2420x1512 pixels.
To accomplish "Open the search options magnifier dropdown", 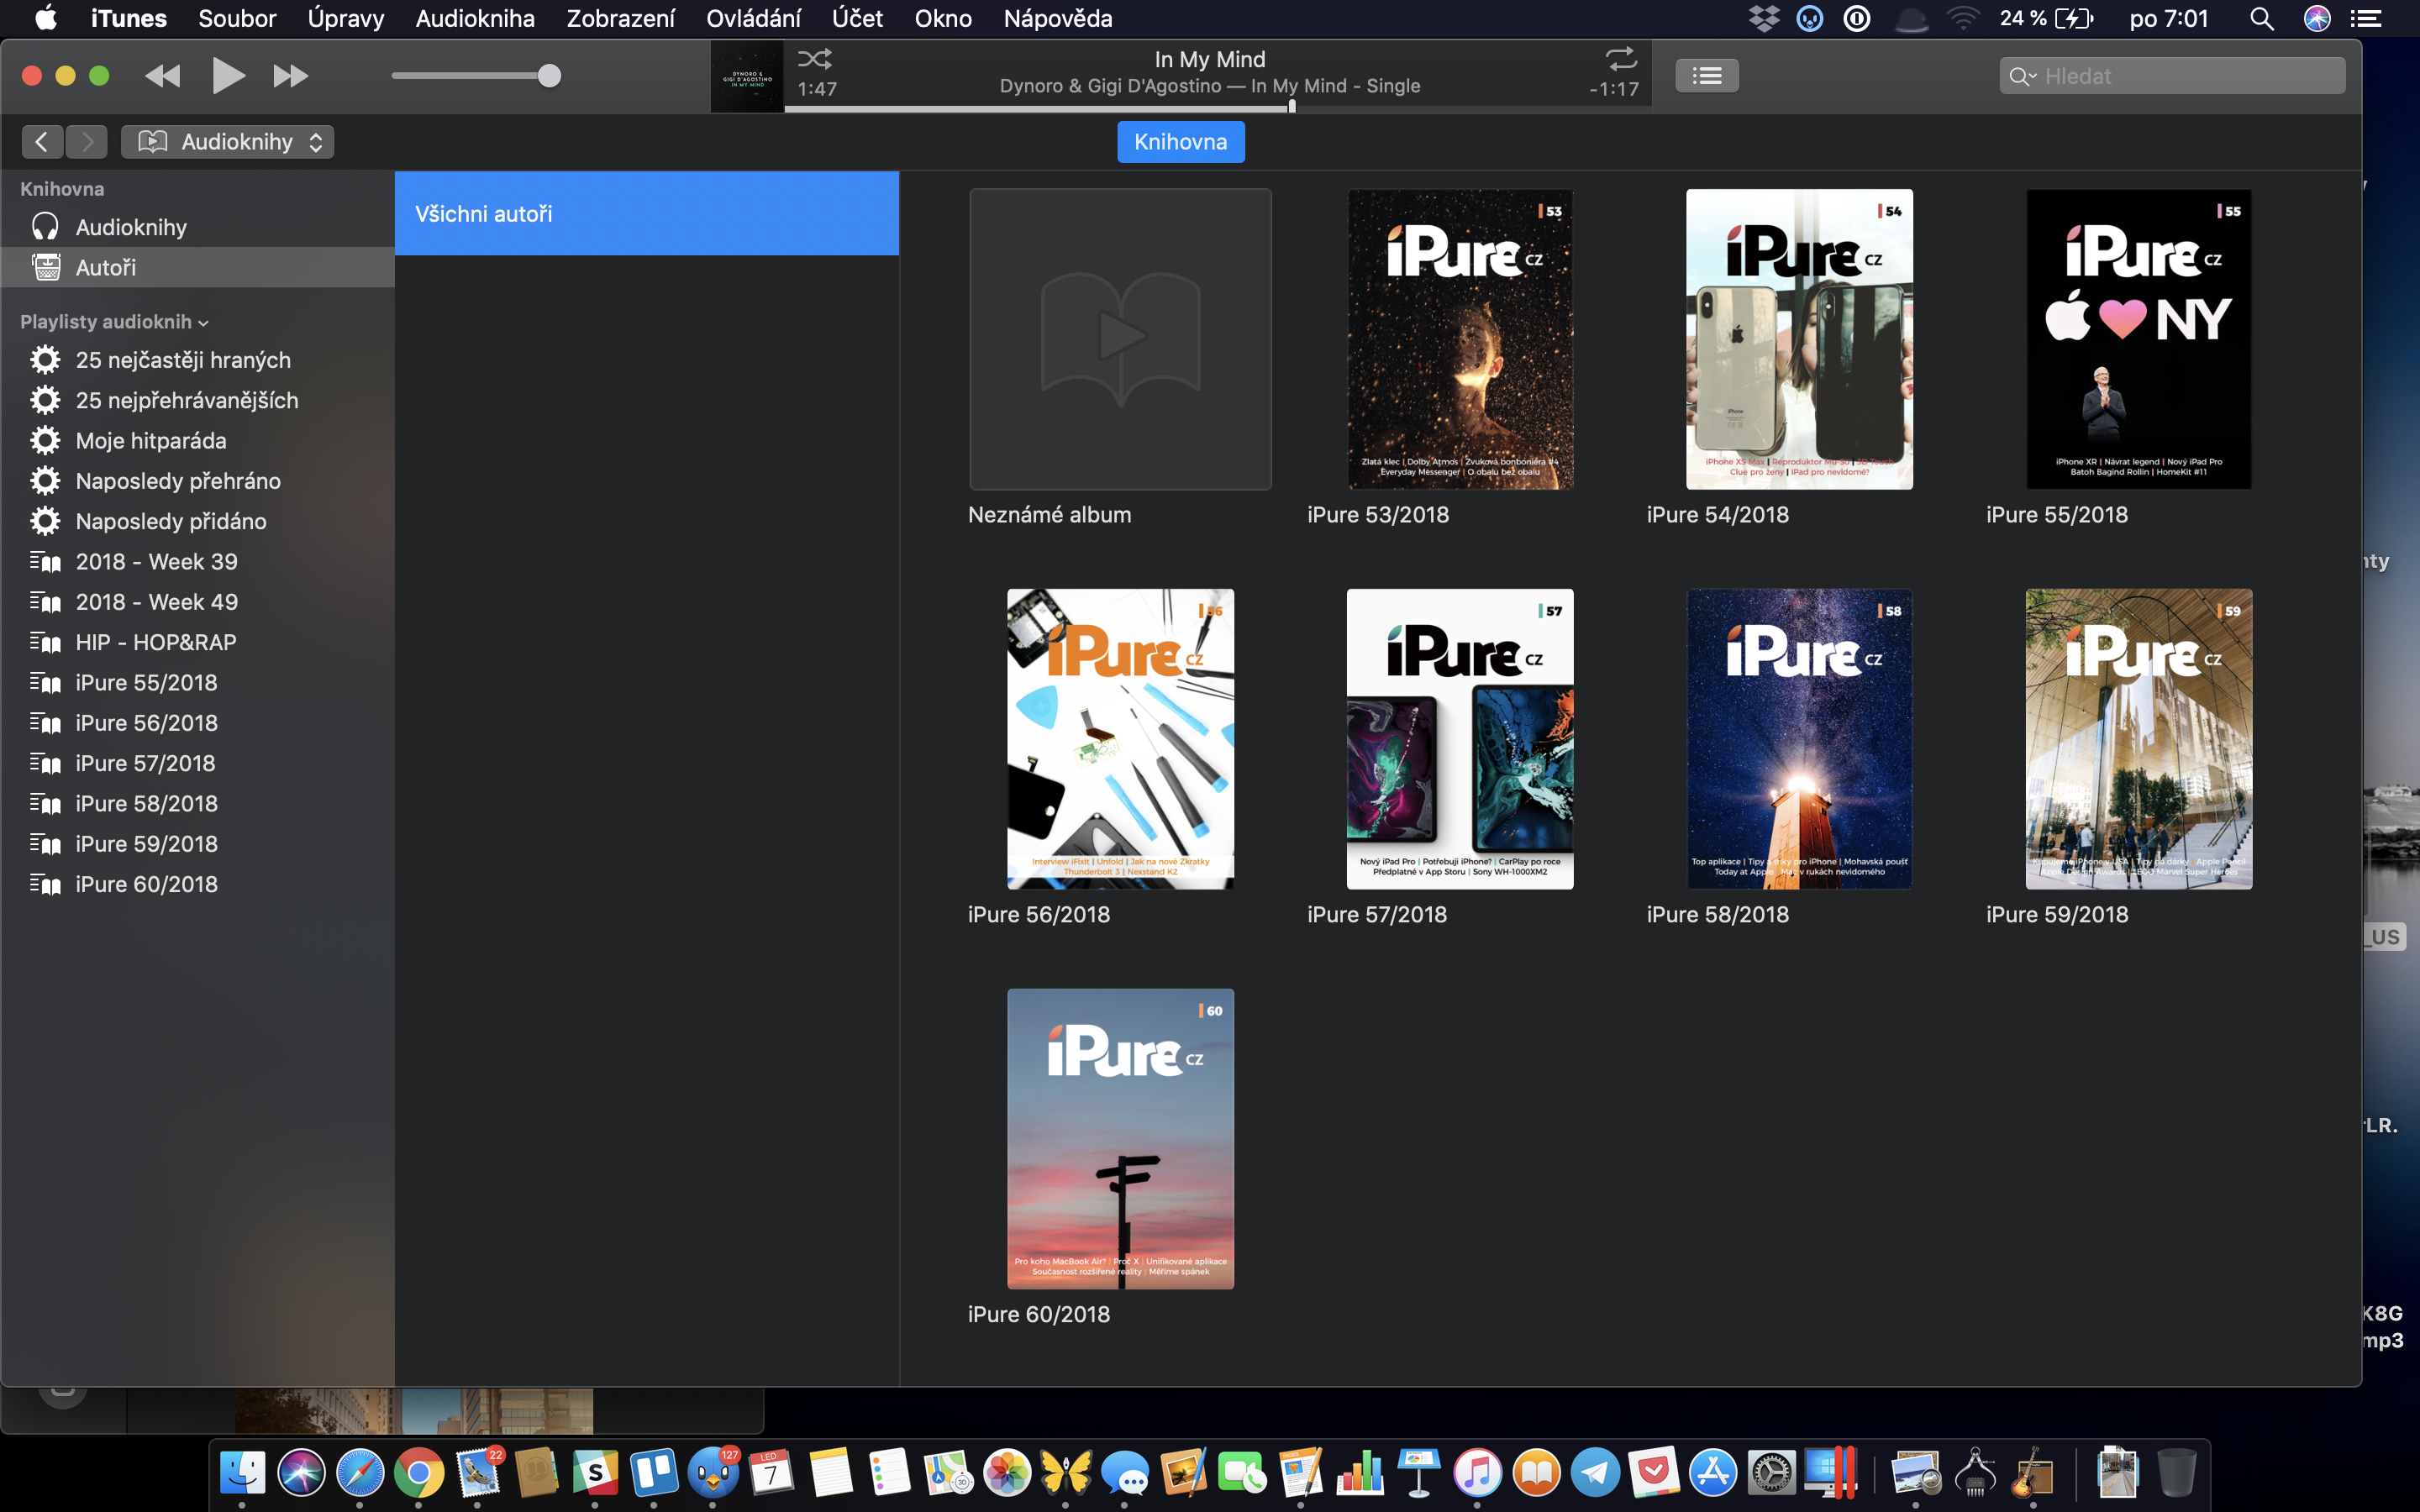I will tap(2022, 76).
